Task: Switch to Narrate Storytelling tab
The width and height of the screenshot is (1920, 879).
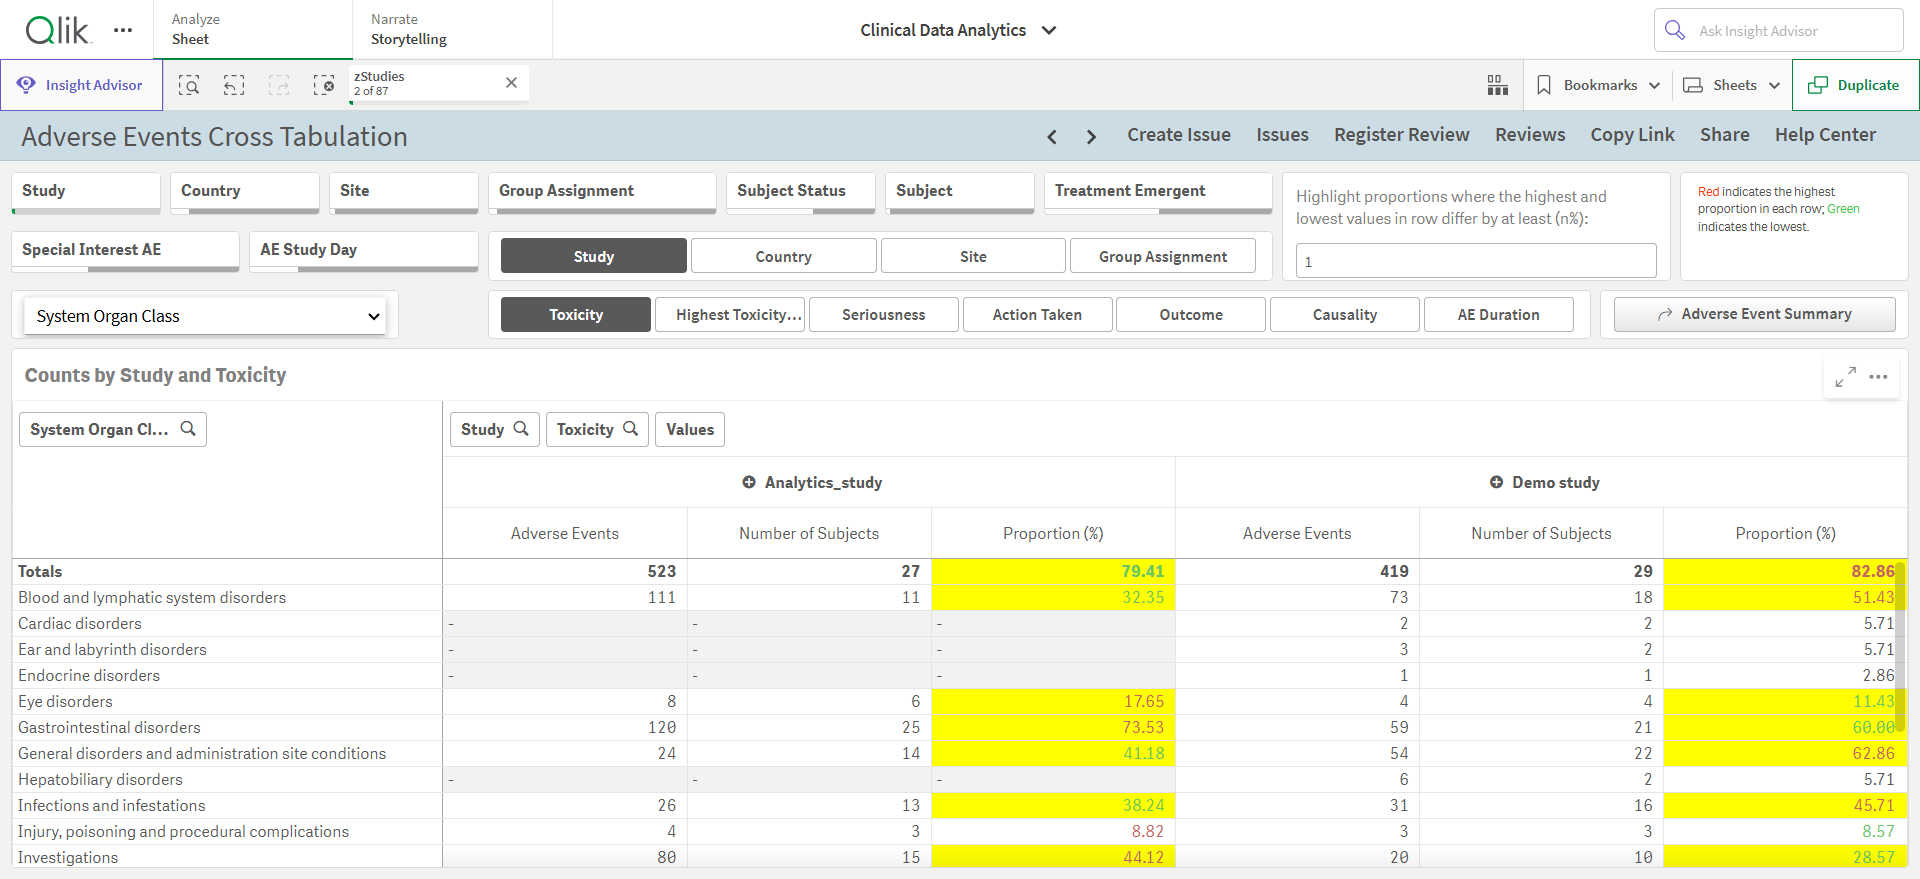Action: pos(452,29)
